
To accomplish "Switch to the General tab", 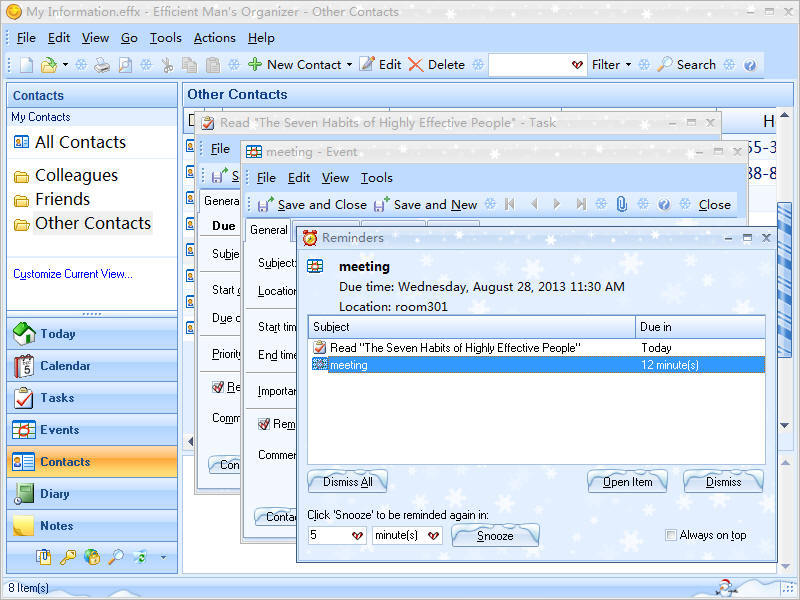I will pyautogui.click(x=268, y=230).
